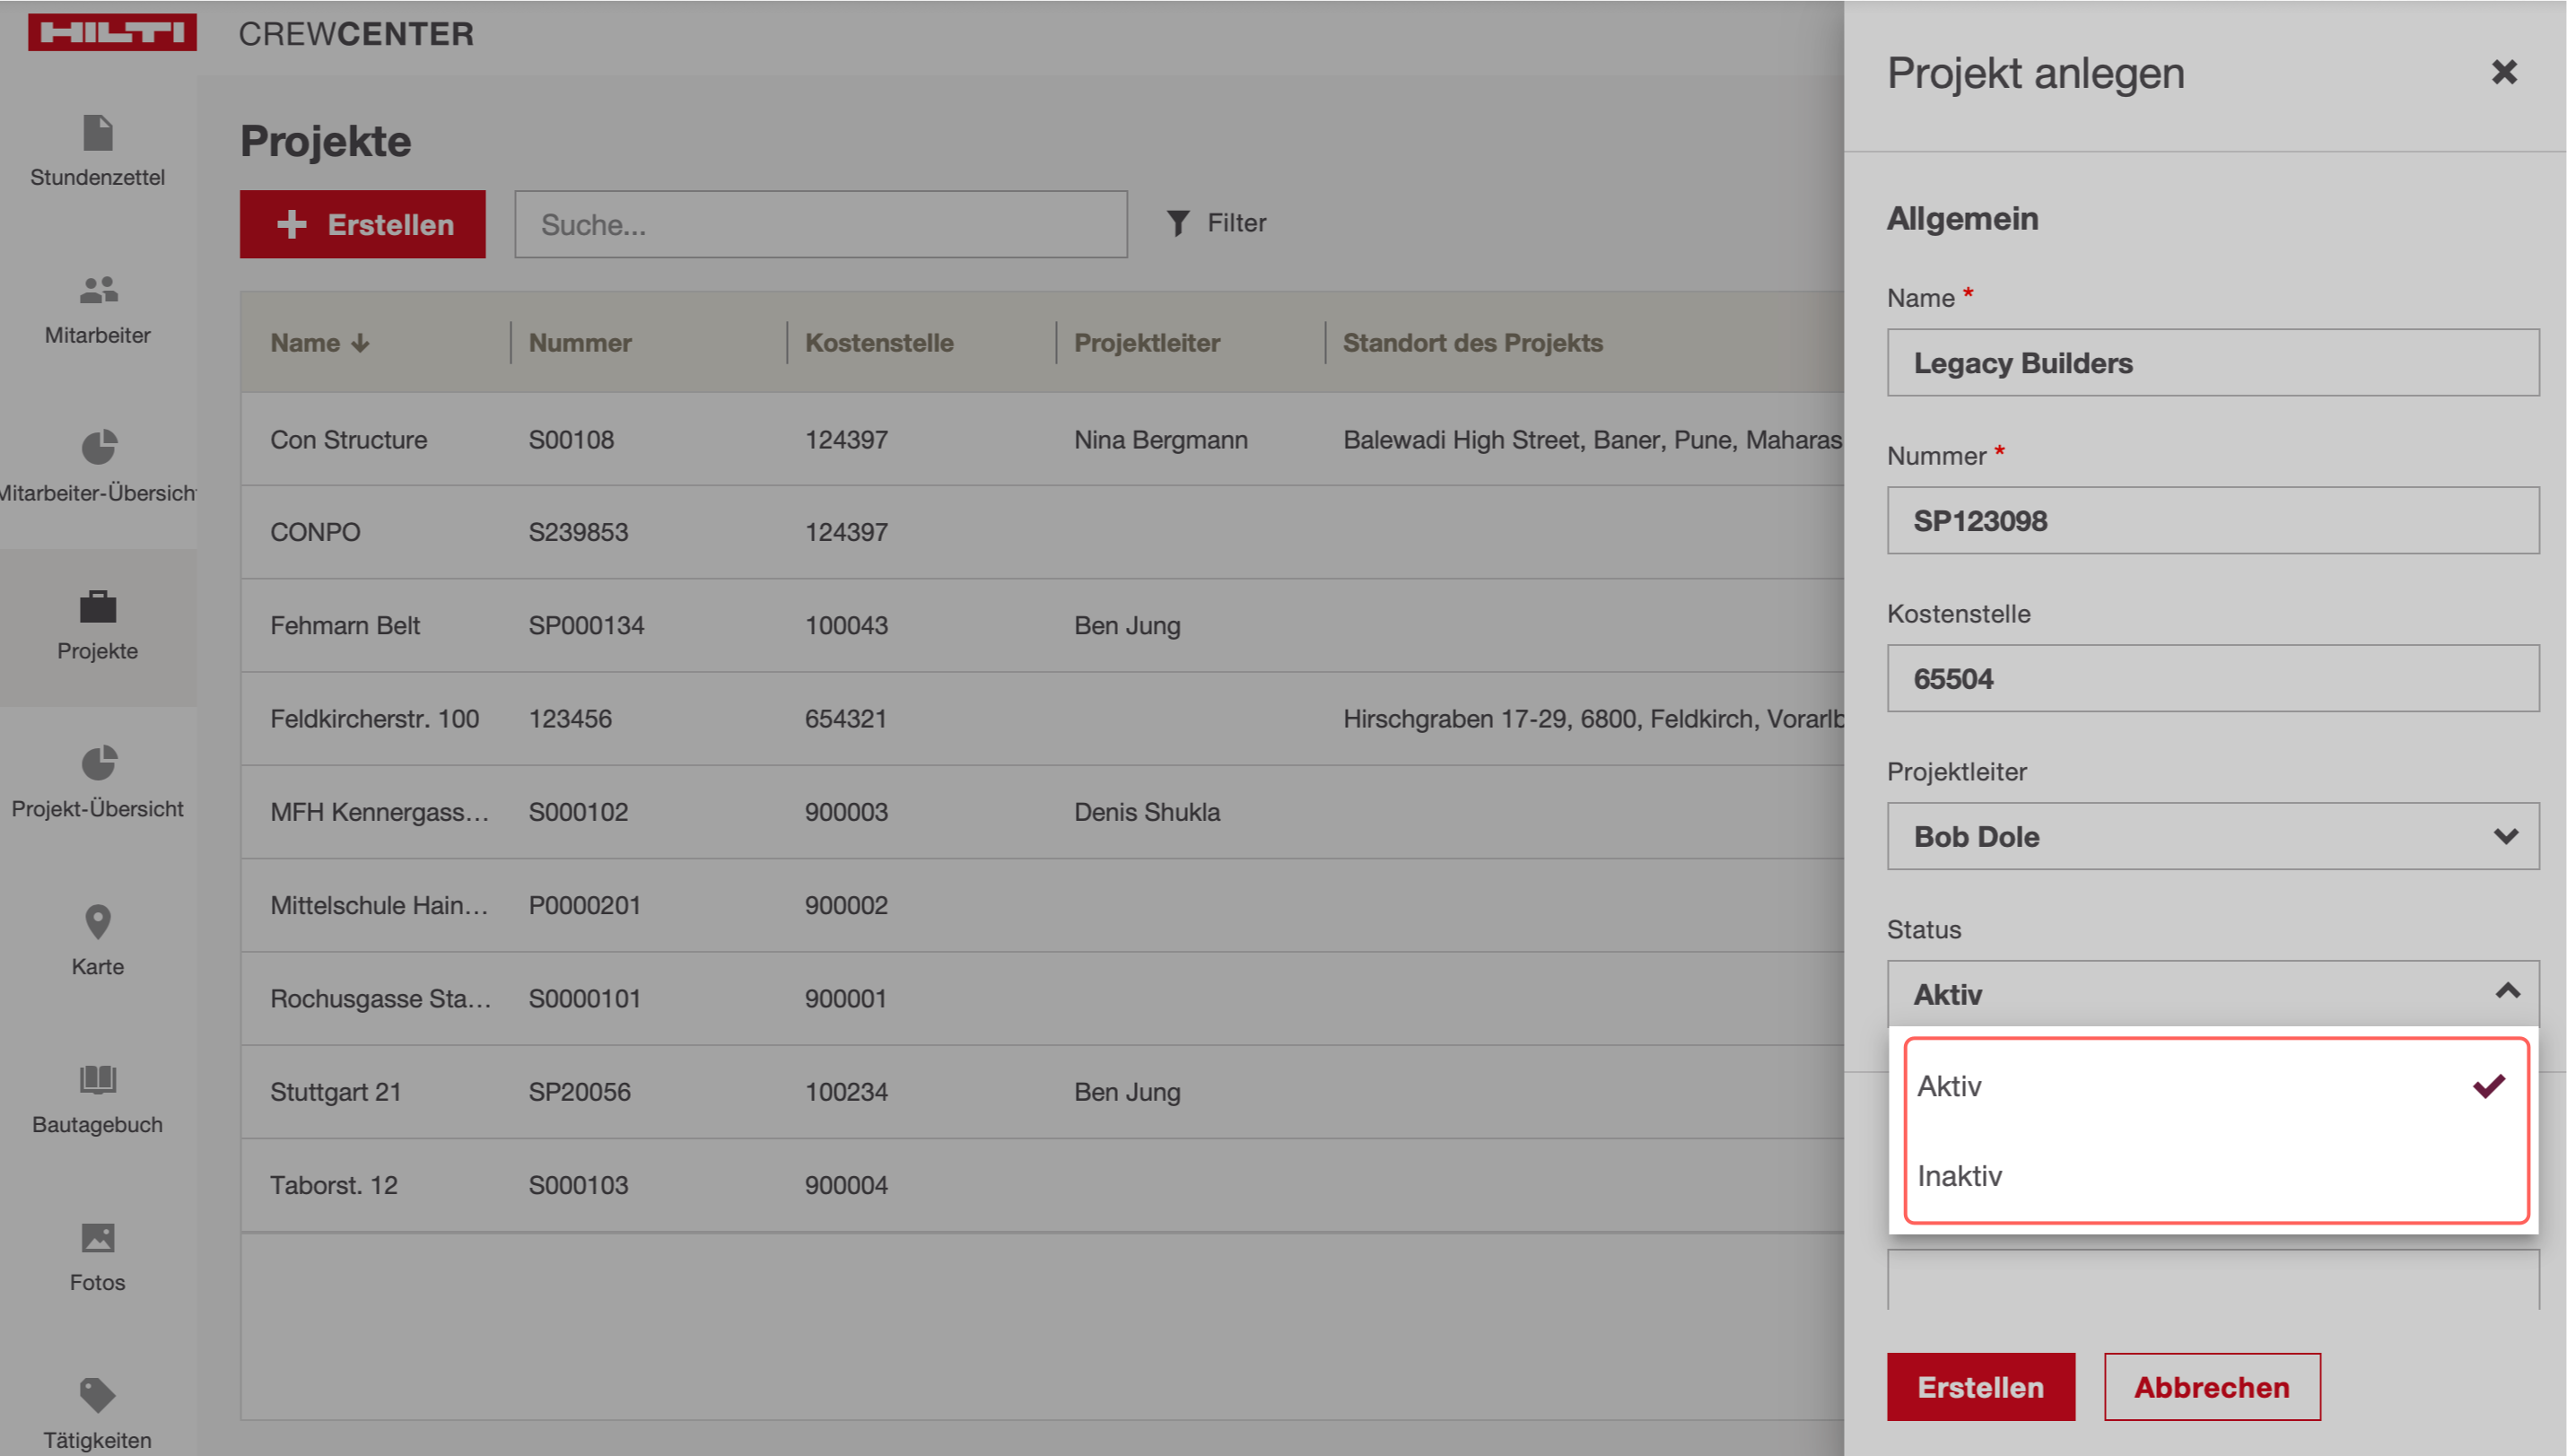Click the Kostenstelle input field
Screen dimensions: 2567x1456
pyautogui.click(x=2212, y=679)
